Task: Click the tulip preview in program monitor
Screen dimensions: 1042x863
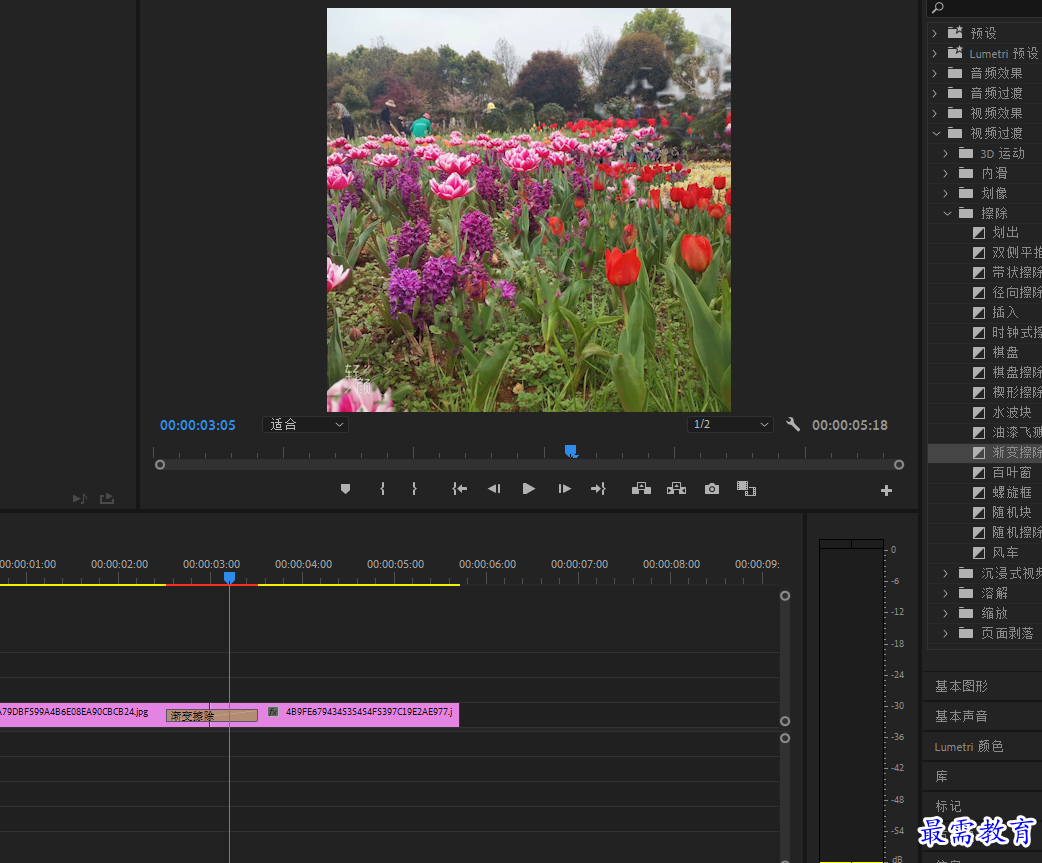Action: point(529,210)
